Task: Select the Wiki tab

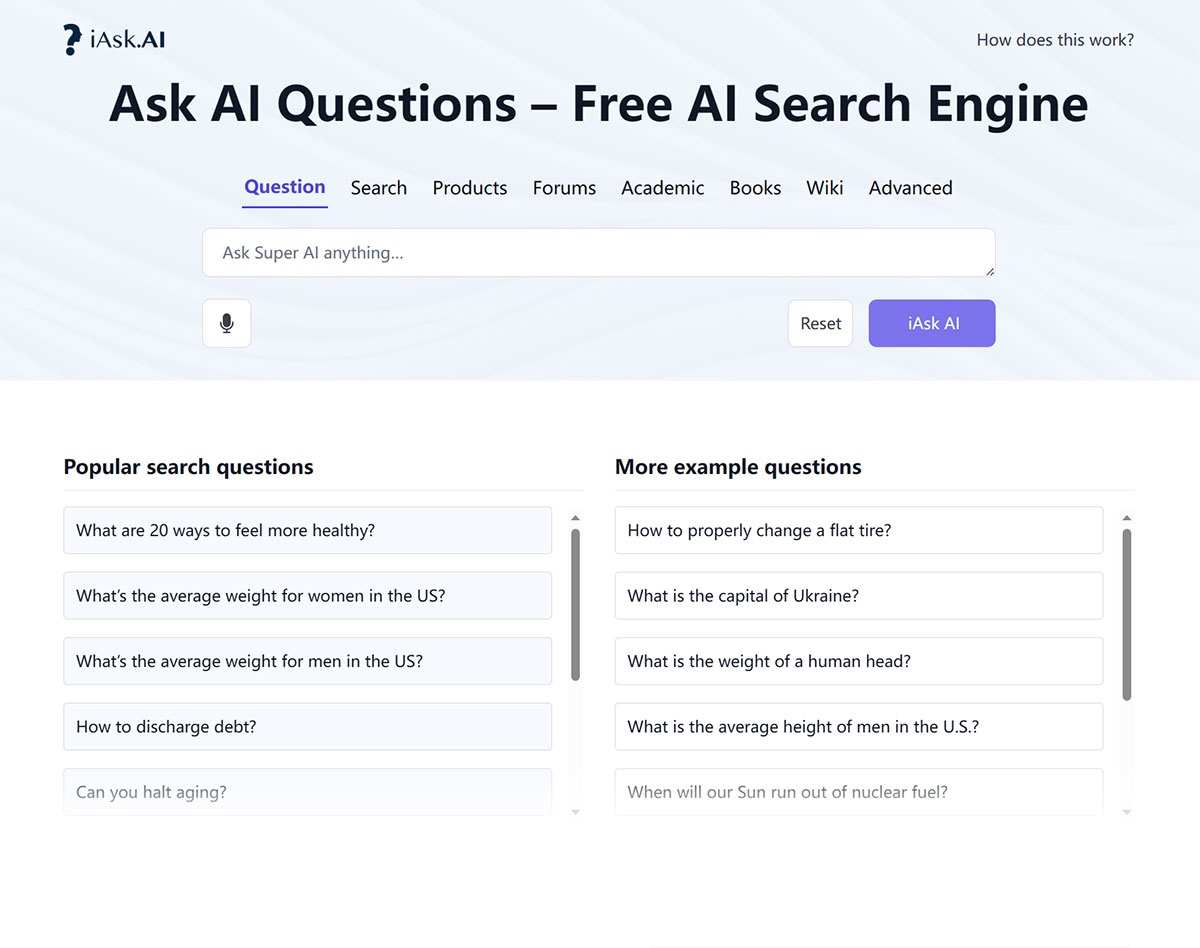Action: 824,188
